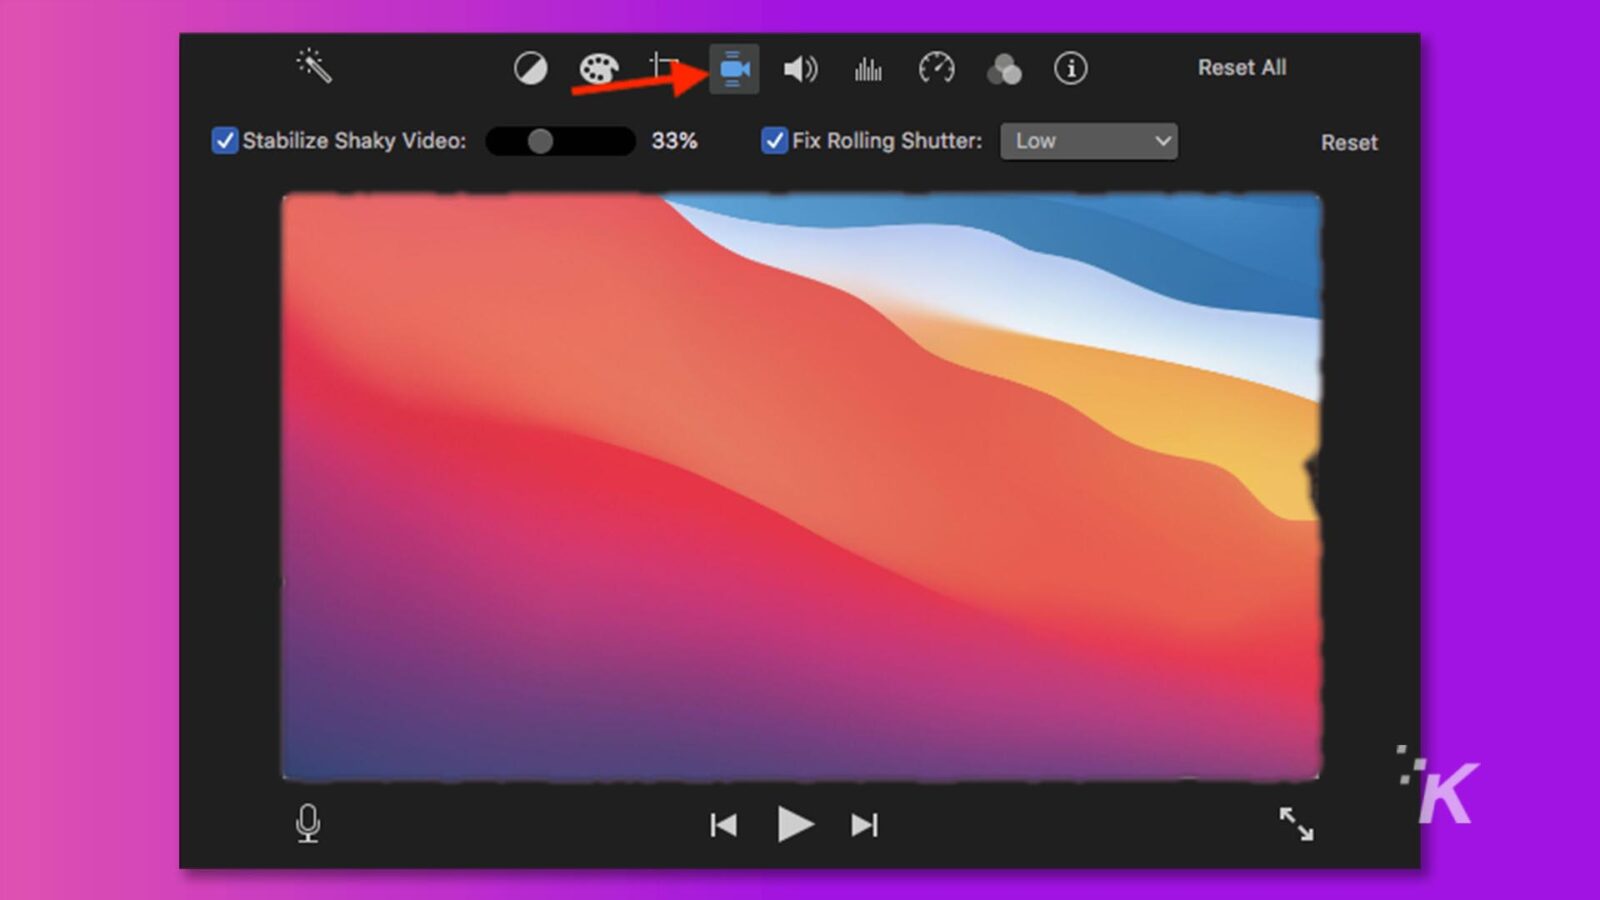The image size is (1600, 900).
Task: Open the rolling shutter Low dropdown
Action: pos(1089,141)
